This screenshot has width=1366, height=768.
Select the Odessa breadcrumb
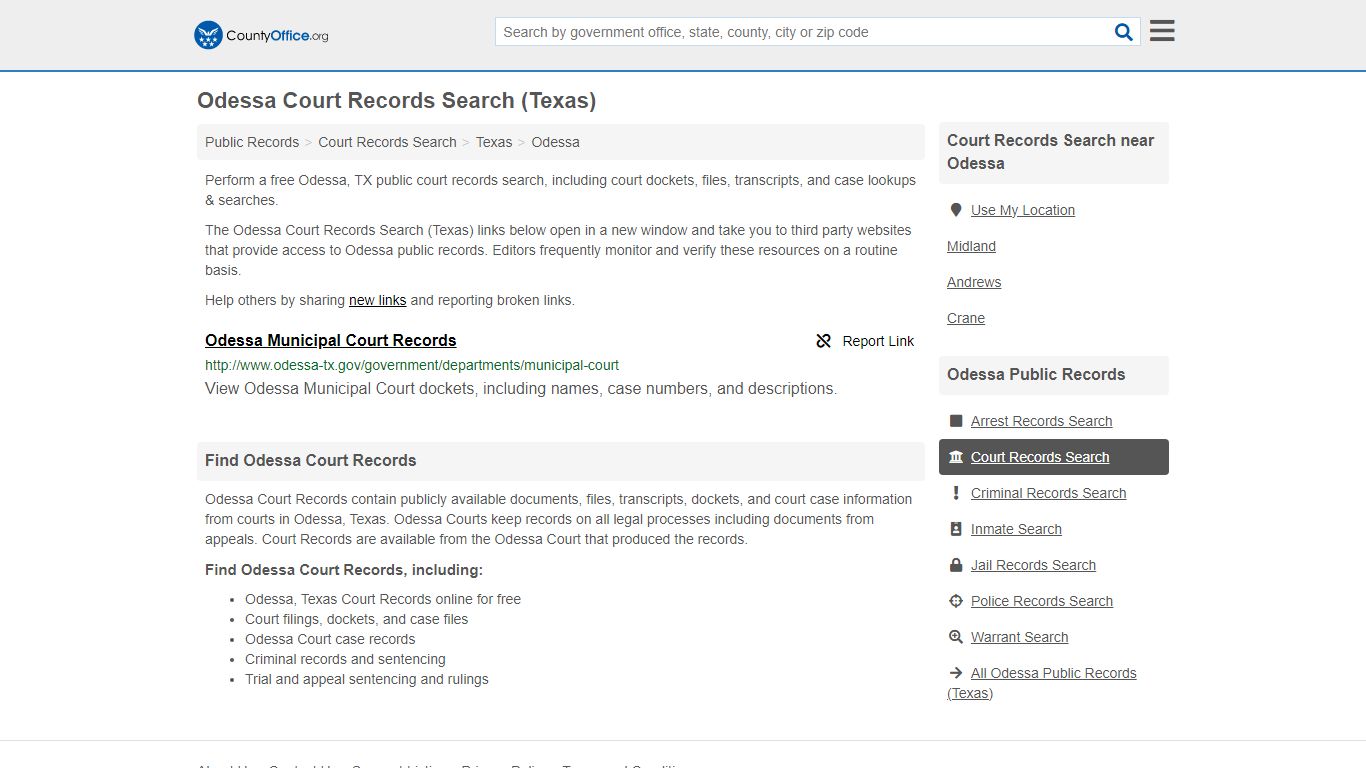click(x=555, y=142)
